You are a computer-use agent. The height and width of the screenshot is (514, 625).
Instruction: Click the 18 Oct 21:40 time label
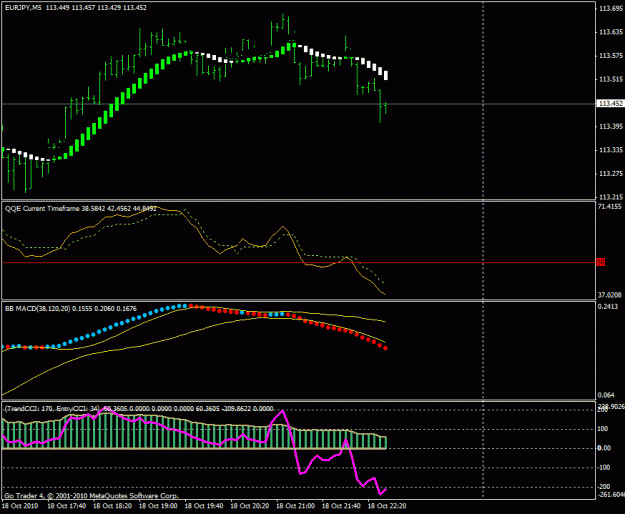pos(341,506)
